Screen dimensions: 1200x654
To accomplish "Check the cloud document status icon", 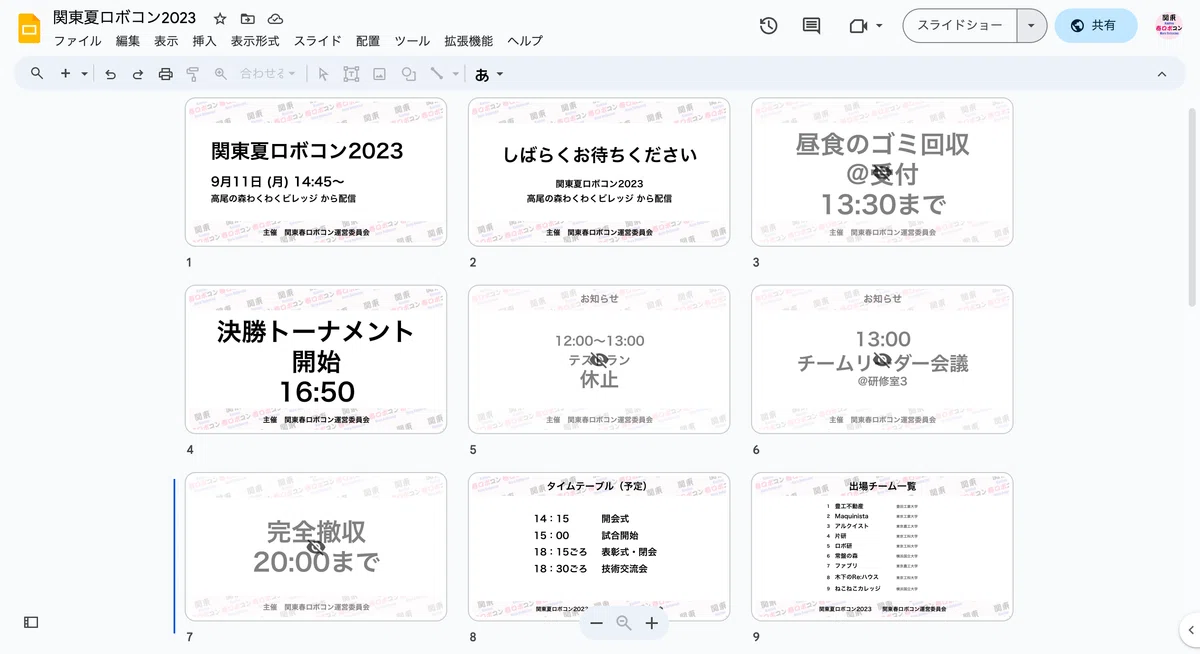I will pyautogui.click(x=275, y=19).
